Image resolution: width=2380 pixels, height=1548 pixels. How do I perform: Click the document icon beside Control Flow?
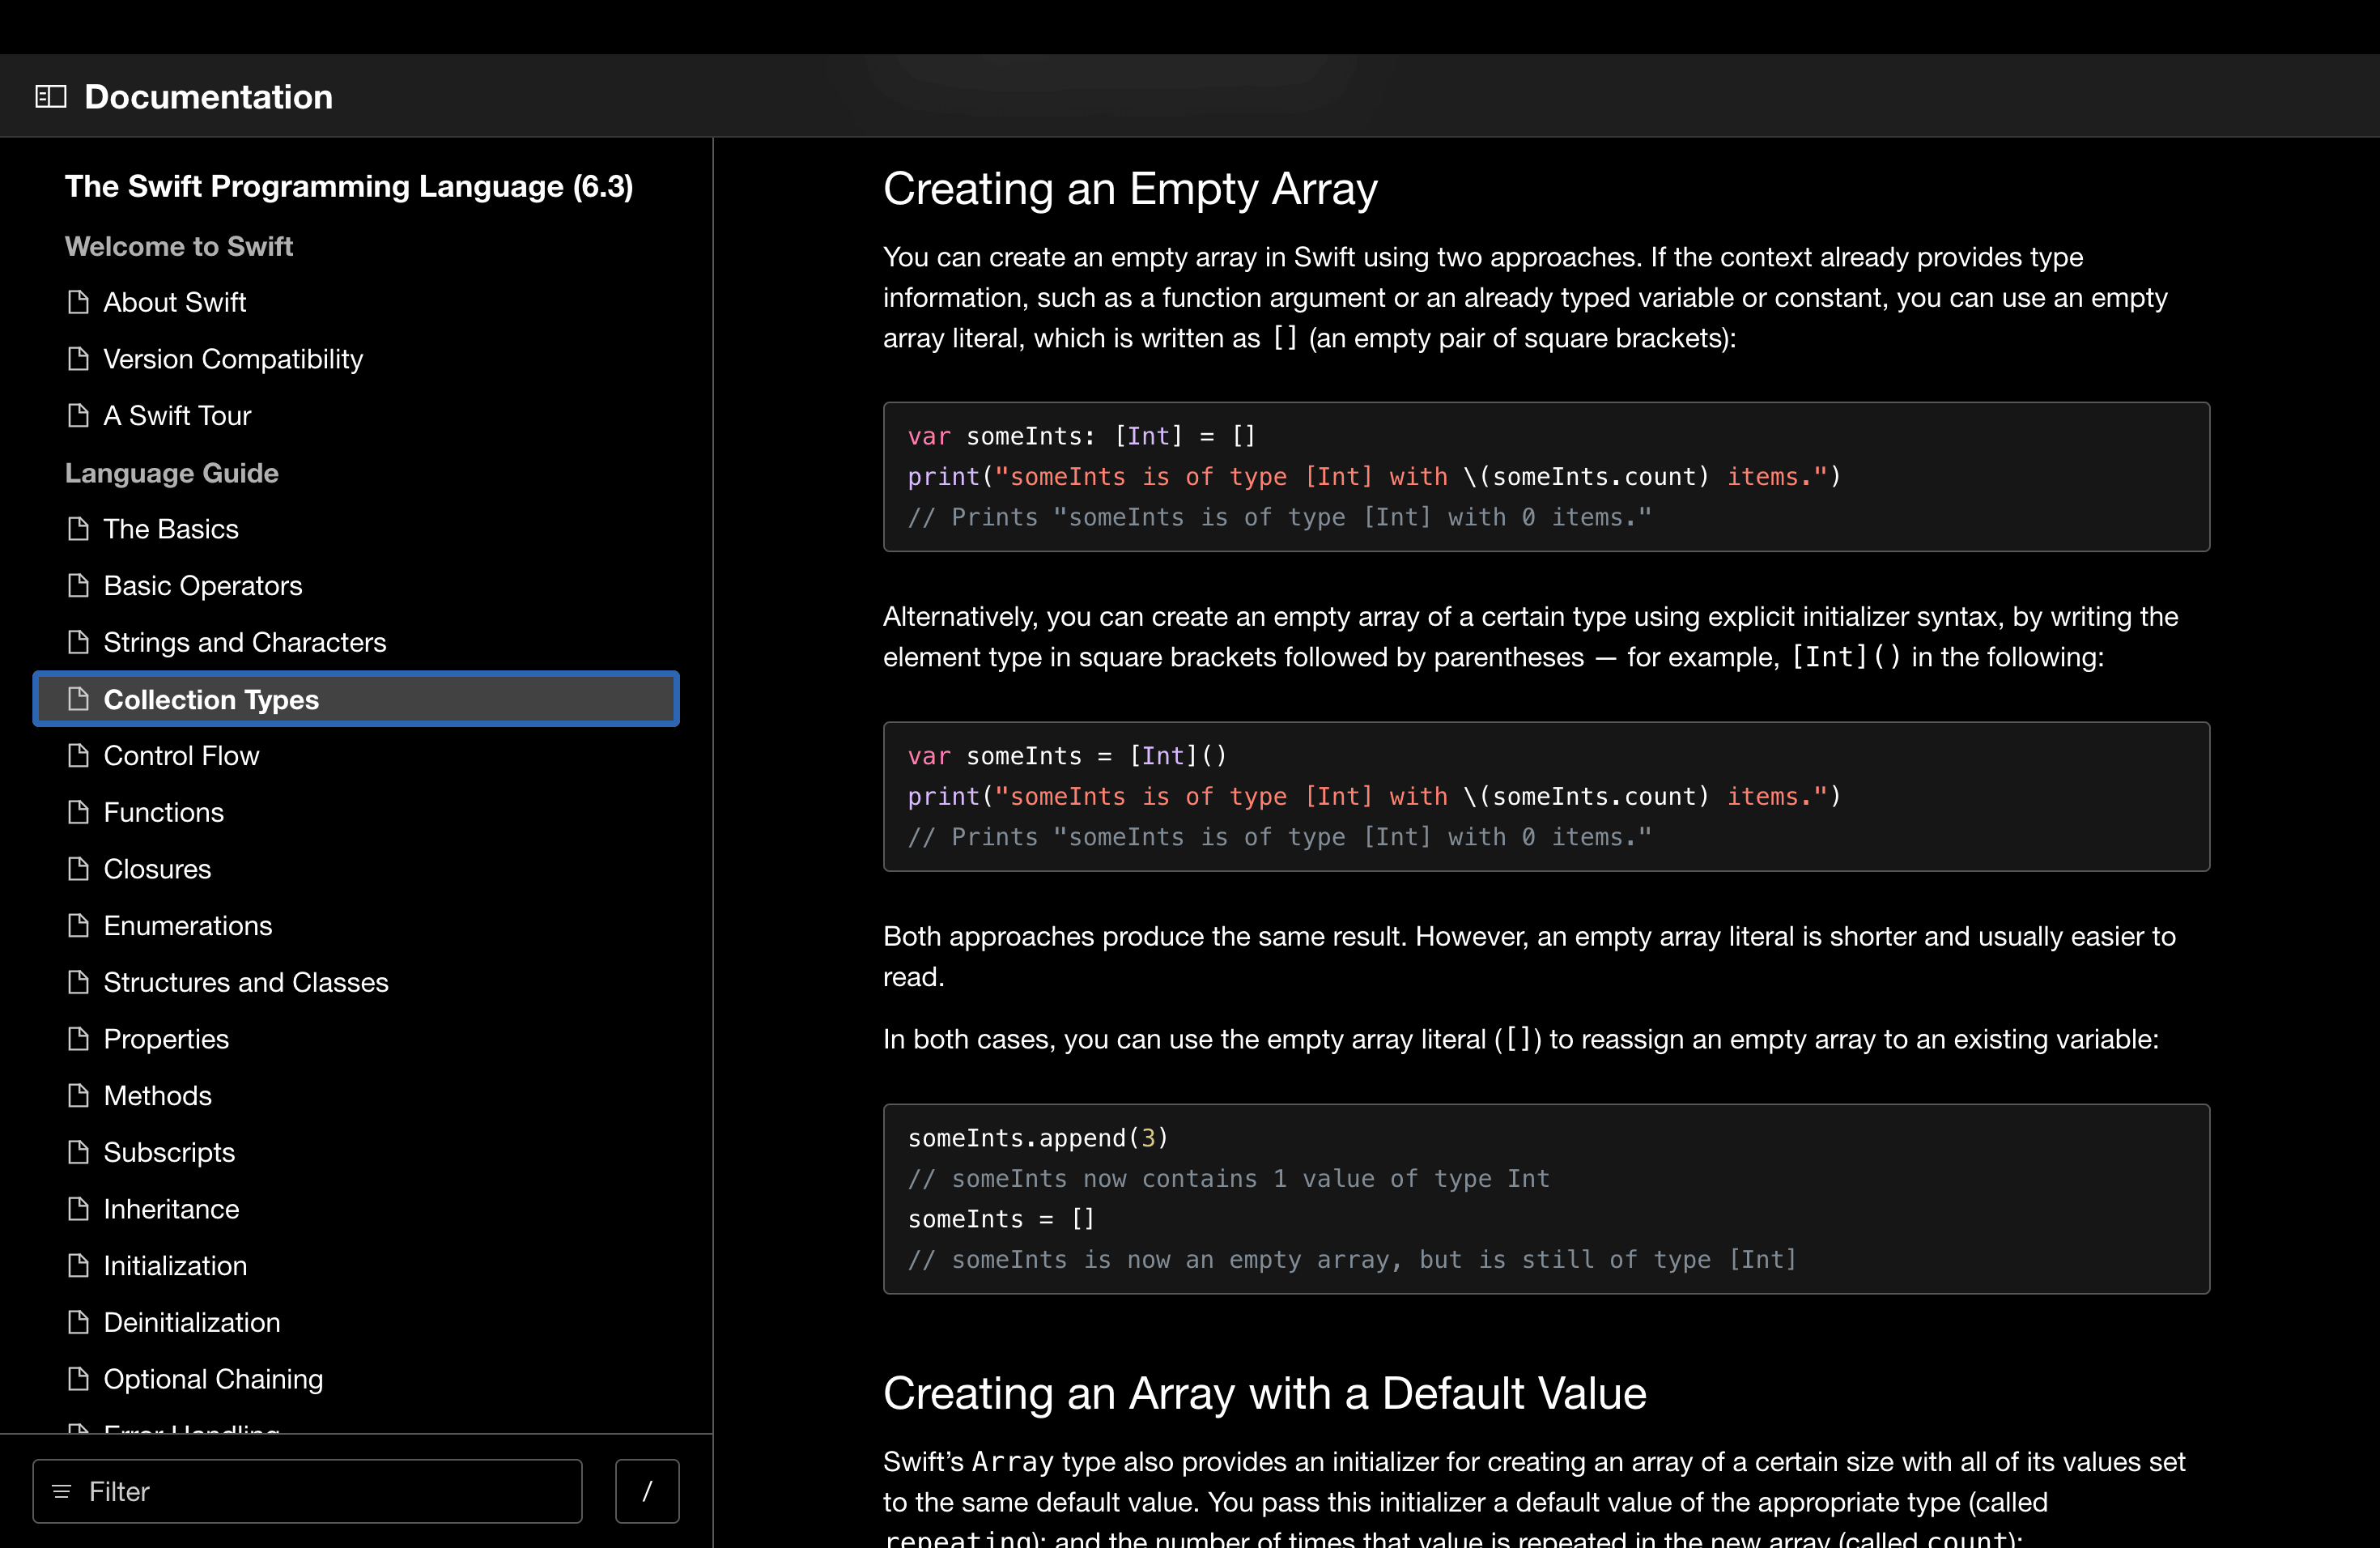point(78,756)
